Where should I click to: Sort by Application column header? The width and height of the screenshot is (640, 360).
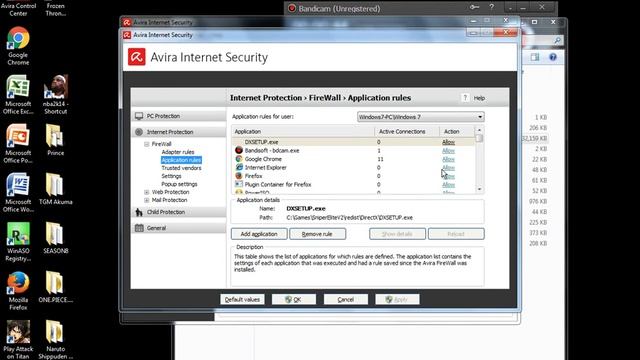click(303, 131)
